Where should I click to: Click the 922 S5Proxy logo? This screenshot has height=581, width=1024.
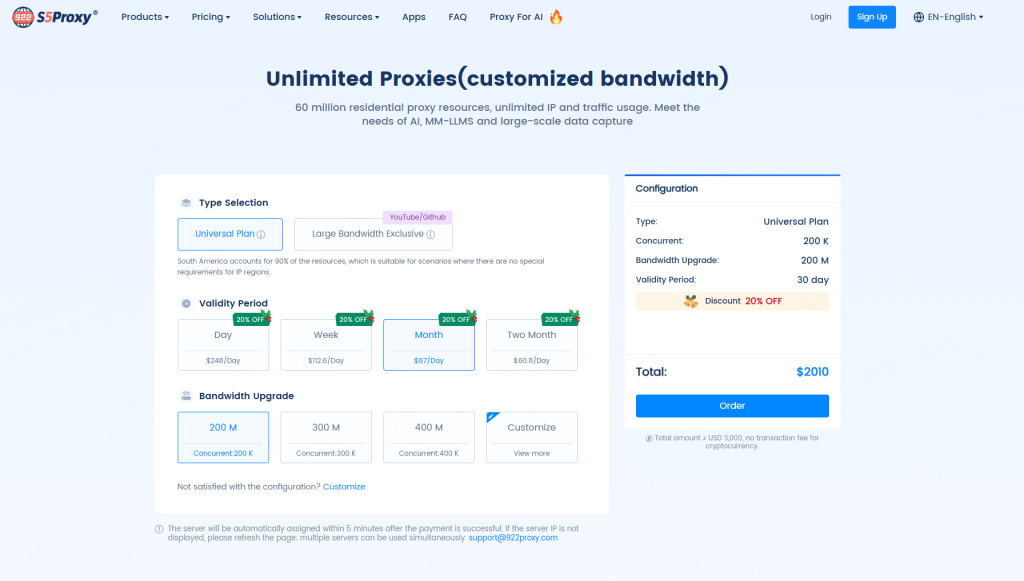click(x=55, y=17)
